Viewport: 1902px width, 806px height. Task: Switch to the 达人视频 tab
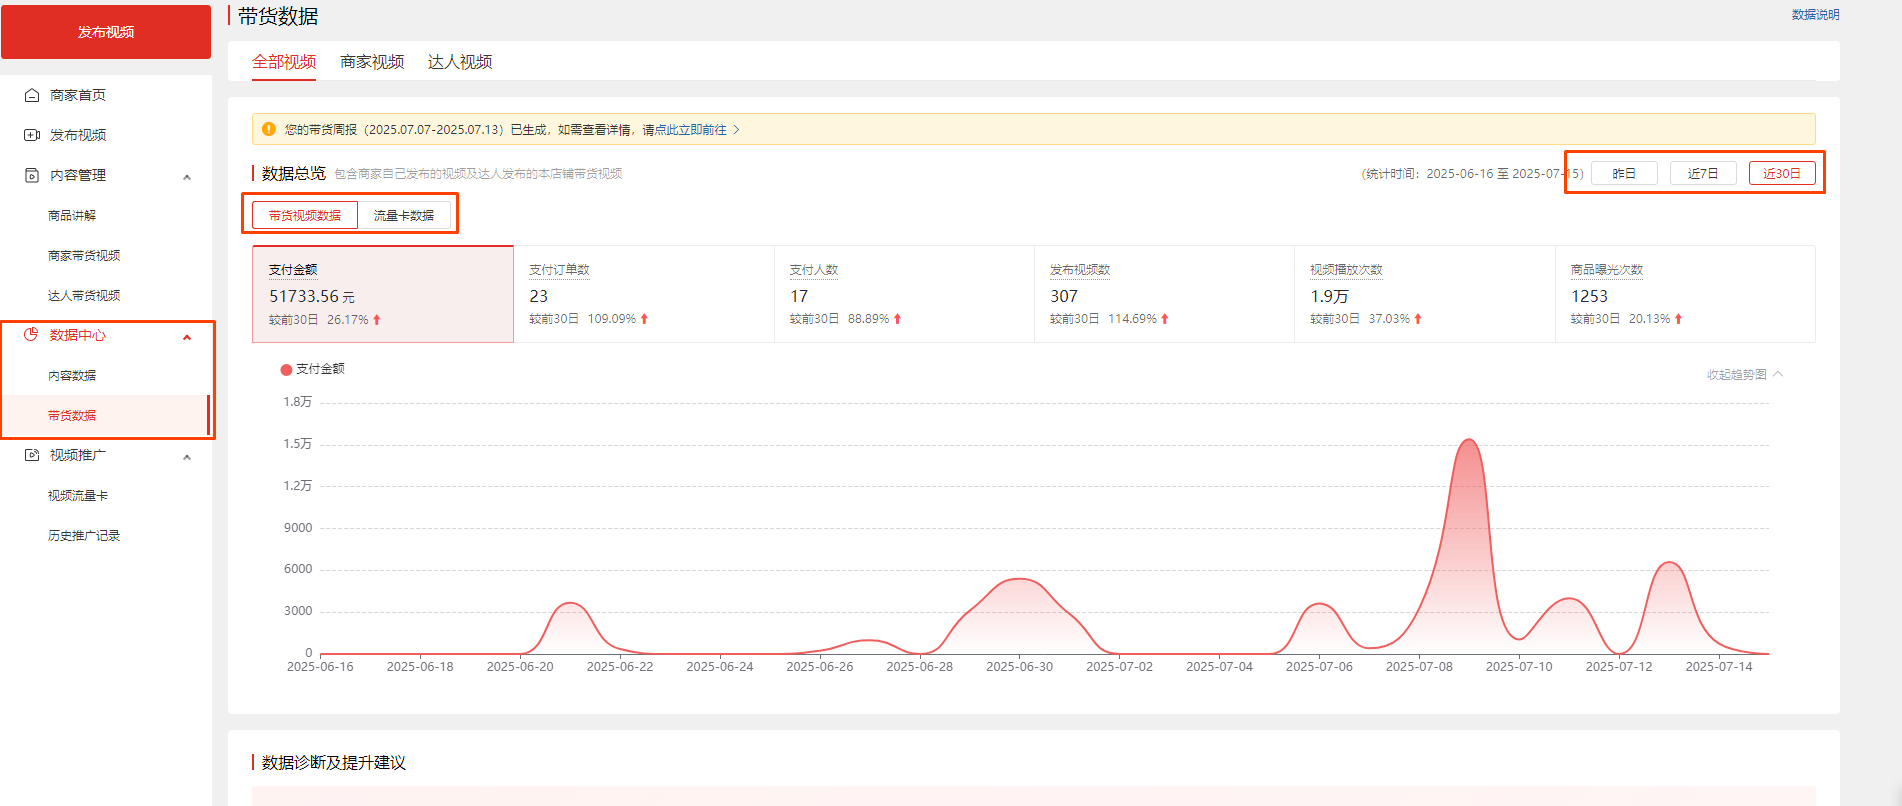pyautogui.click(x=460, y=62)
